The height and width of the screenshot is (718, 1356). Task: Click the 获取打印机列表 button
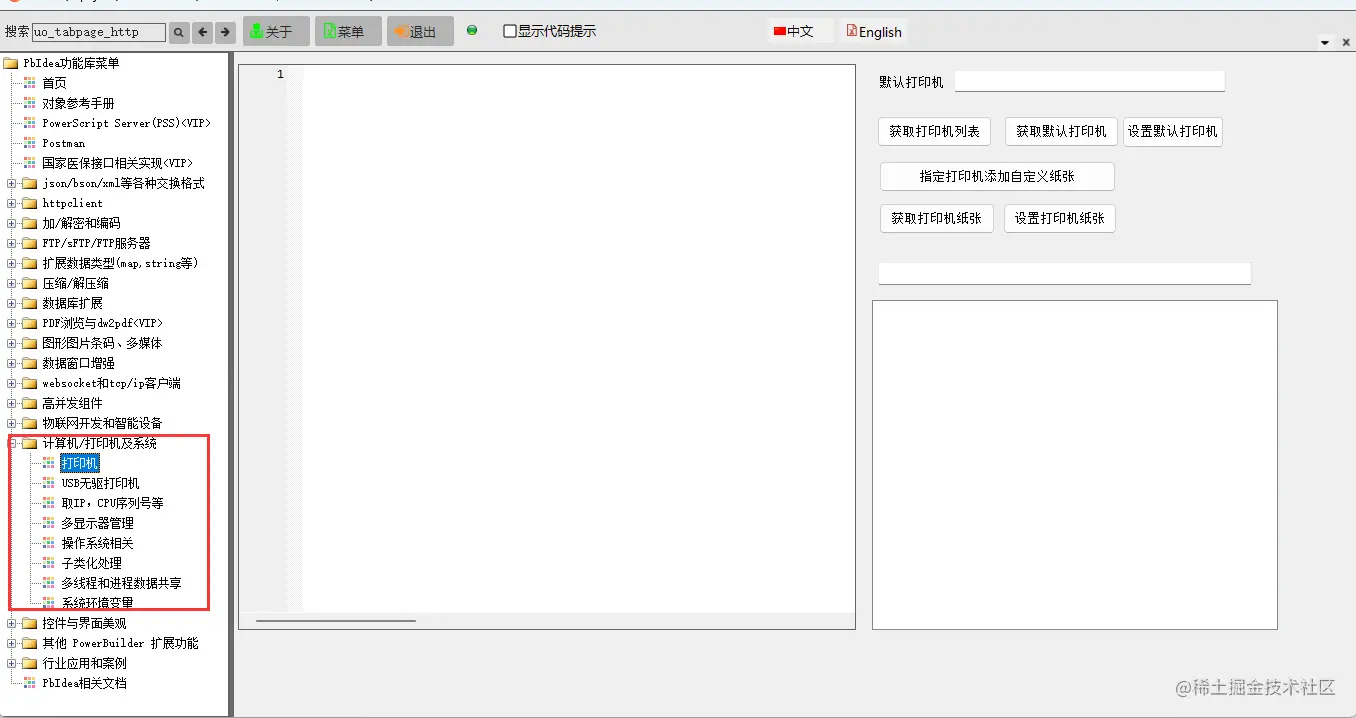(933, 131)
